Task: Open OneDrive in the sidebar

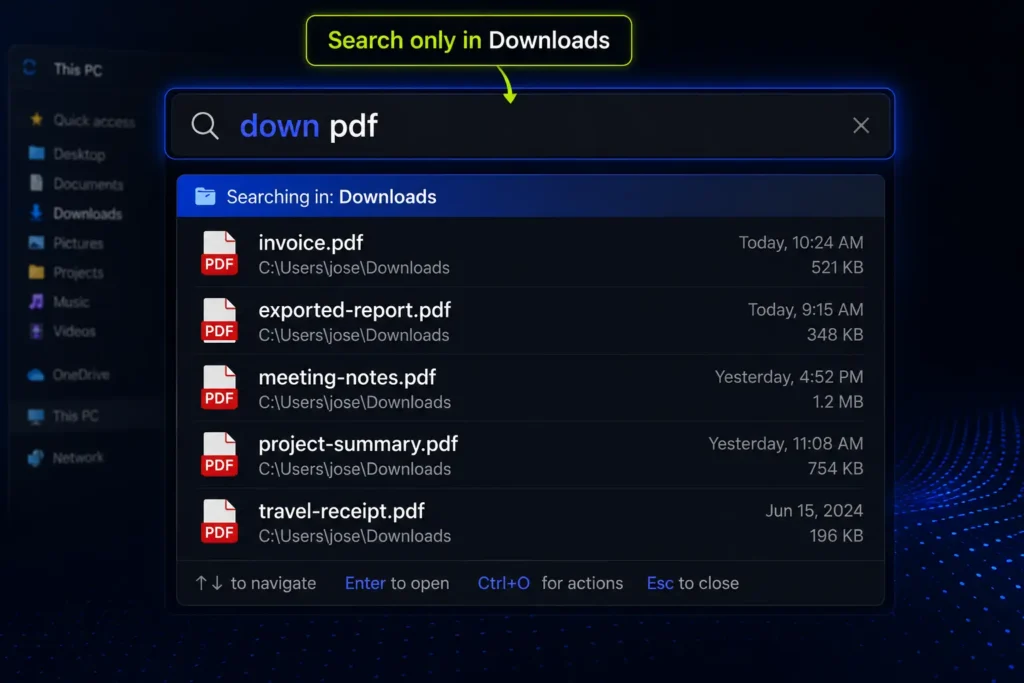Action: [x=80, y=375]
